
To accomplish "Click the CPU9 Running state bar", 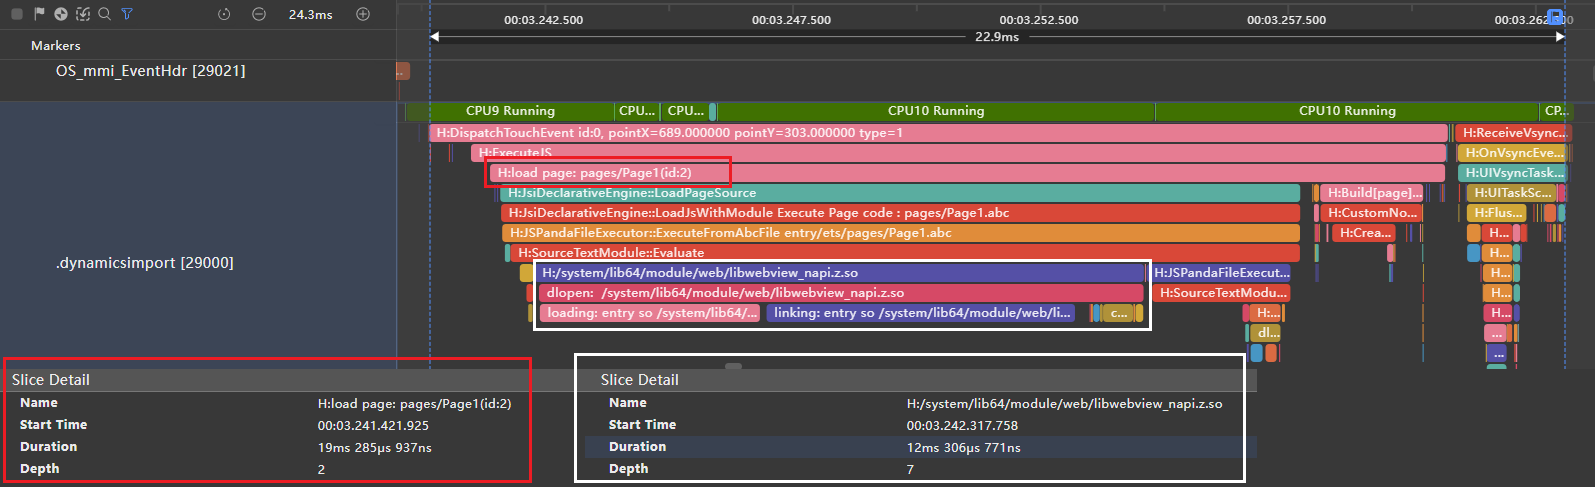I will pos(510,111).
